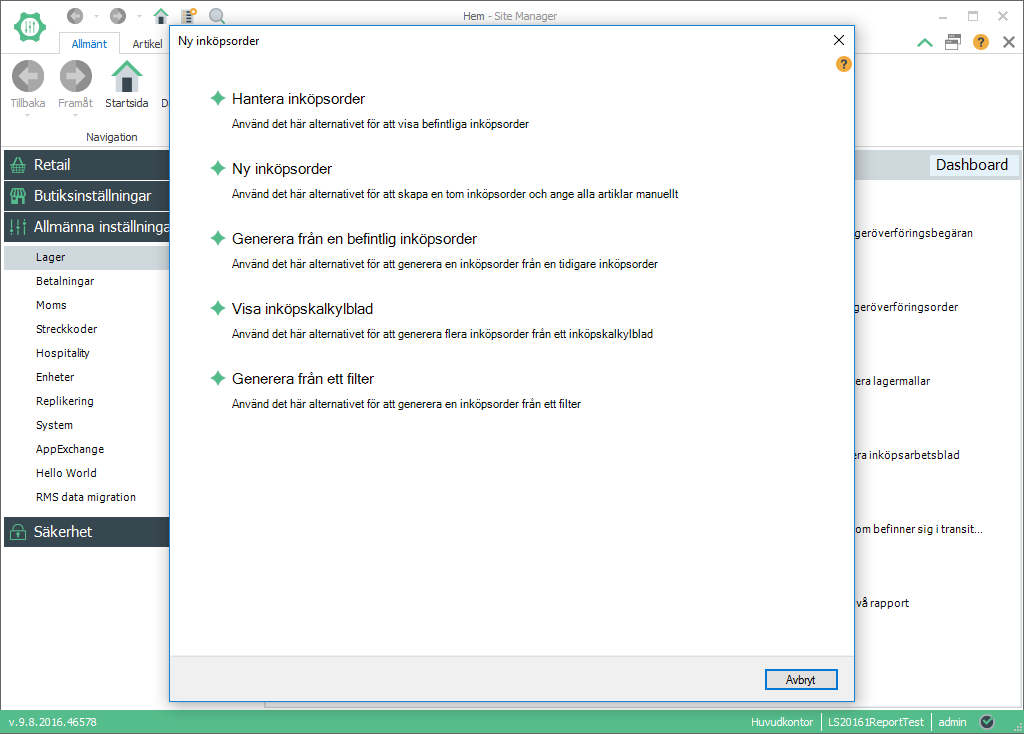Click the magnifying glass search icon
1024x734 pixels.
pos(217,16)
